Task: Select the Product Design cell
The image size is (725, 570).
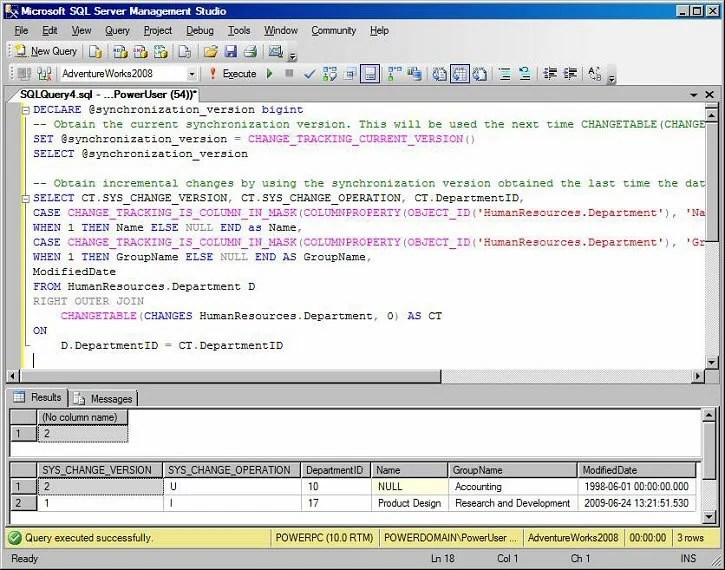Action: click(409, 503)
